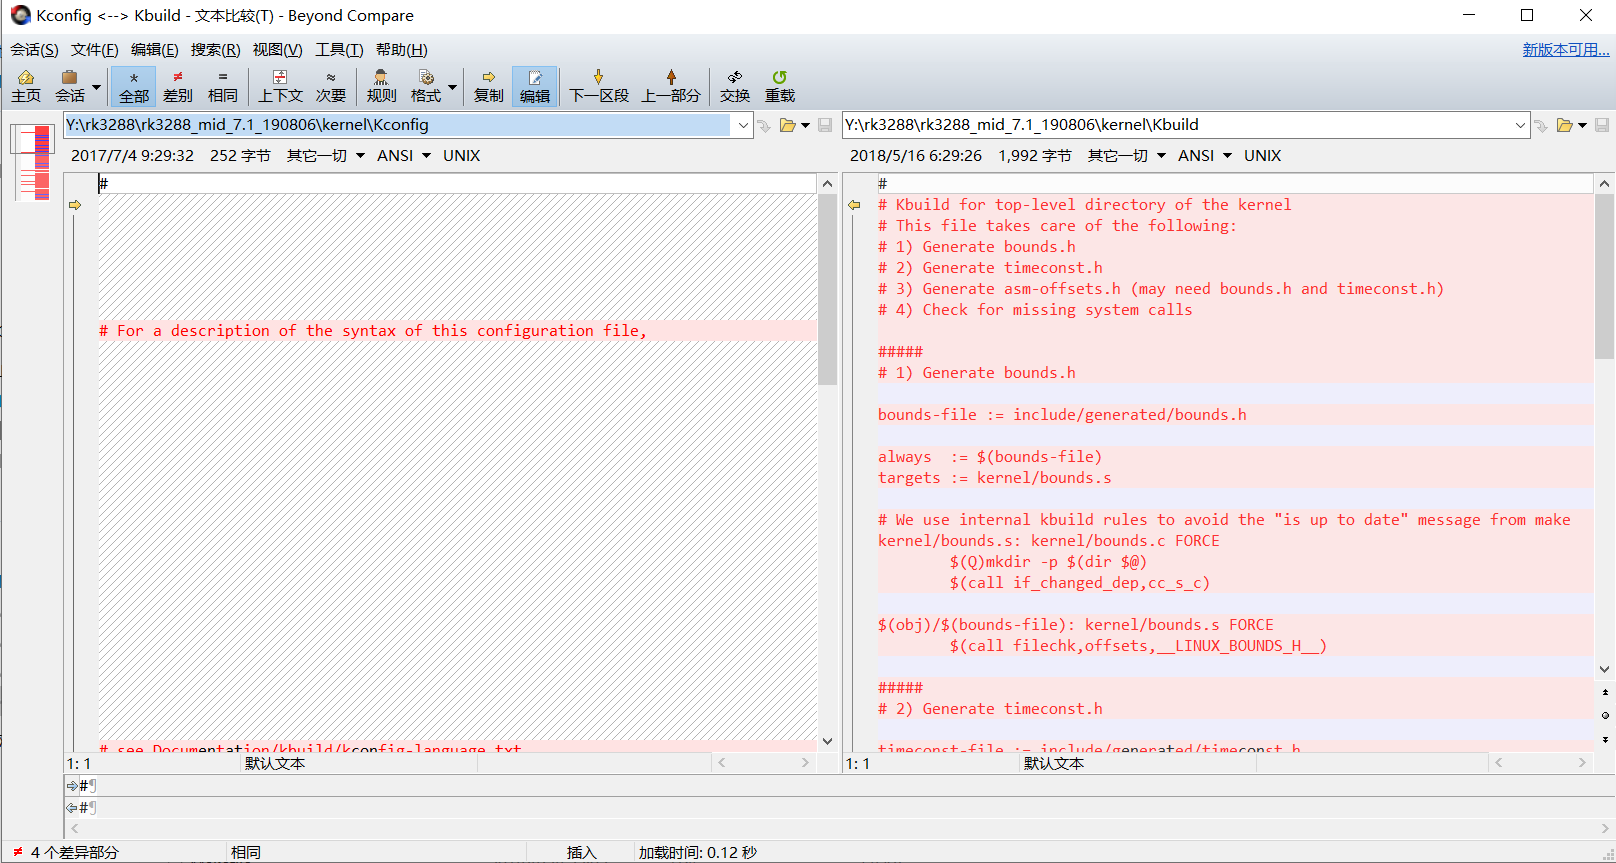
Task: Expand the right open-file dropdown arrow
Action: (x=1582, y=126)
